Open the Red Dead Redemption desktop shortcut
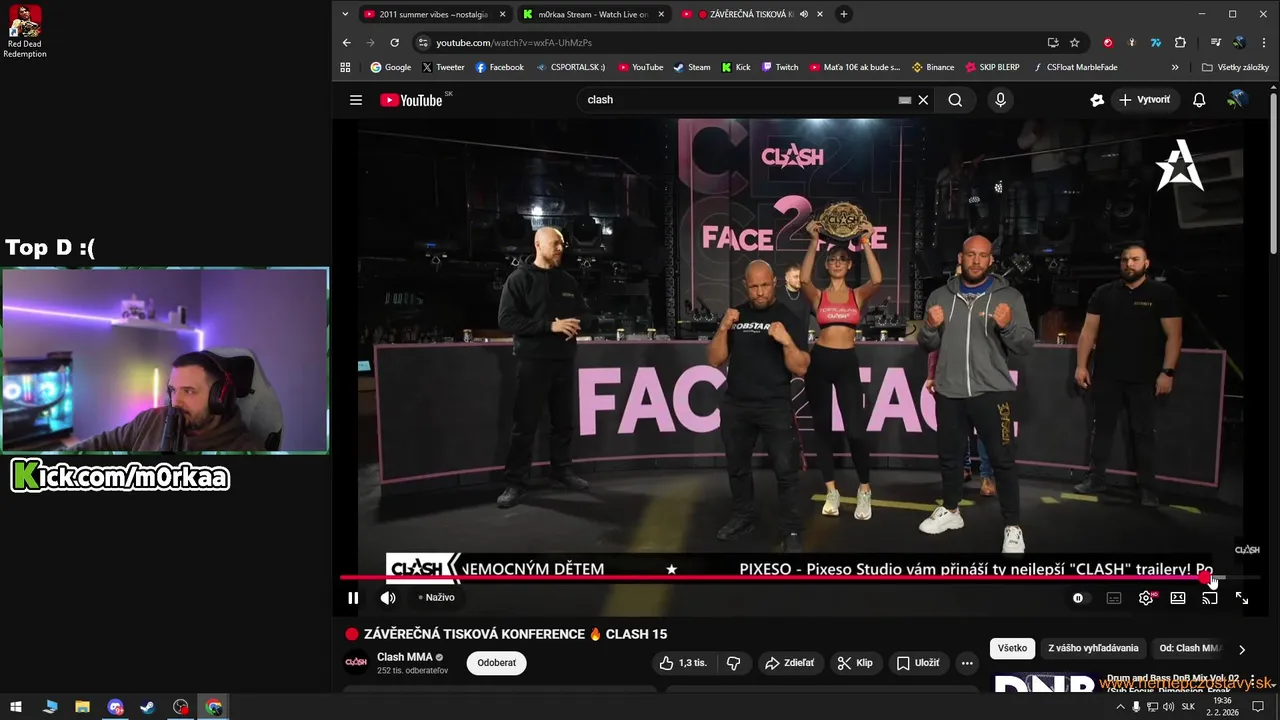 coord(24,31)
